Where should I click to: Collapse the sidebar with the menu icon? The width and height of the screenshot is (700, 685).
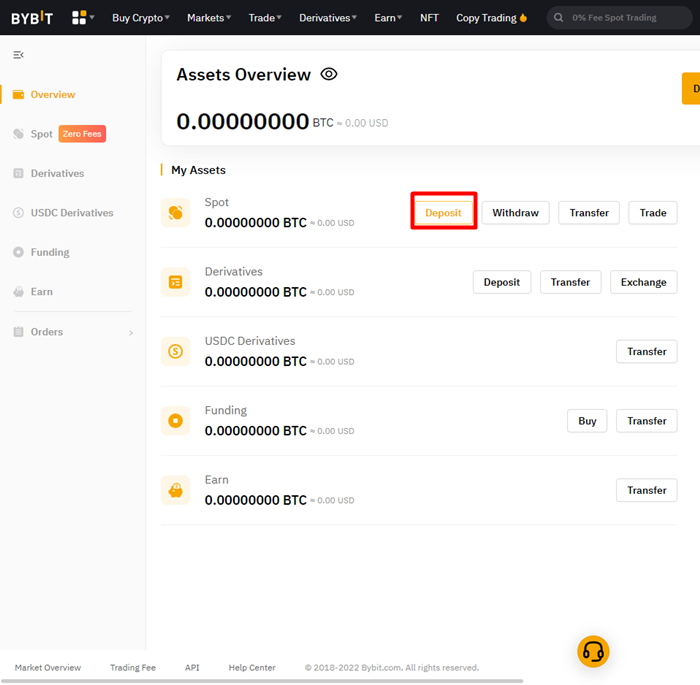click(18, 55)
